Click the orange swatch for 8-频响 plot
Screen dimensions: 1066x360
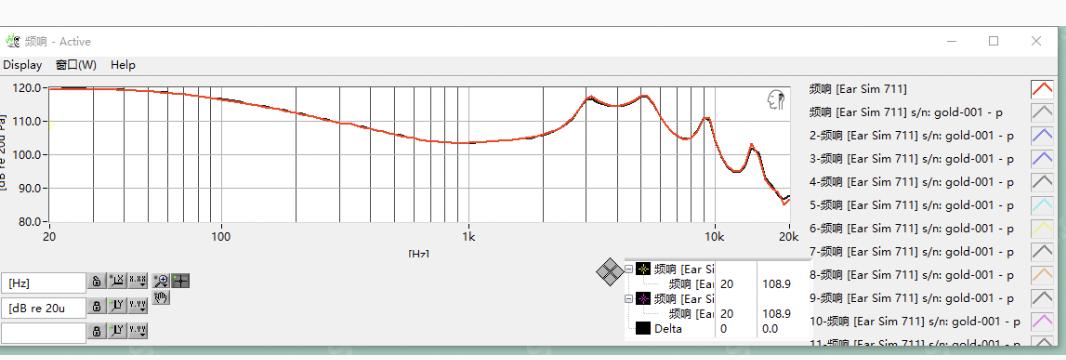click(1042, 274)
